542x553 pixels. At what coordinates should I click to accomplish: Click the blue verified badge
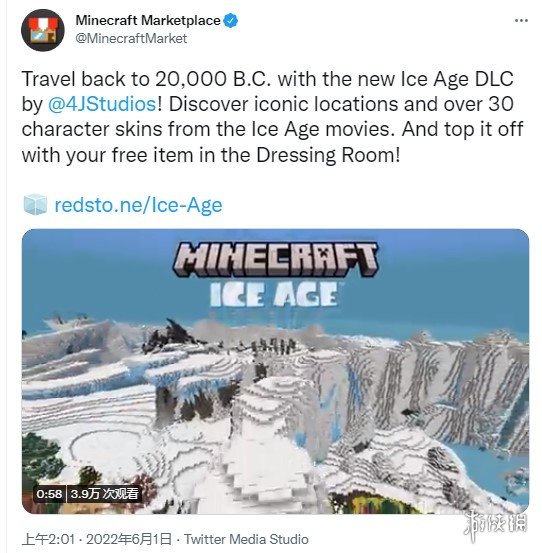231,21
